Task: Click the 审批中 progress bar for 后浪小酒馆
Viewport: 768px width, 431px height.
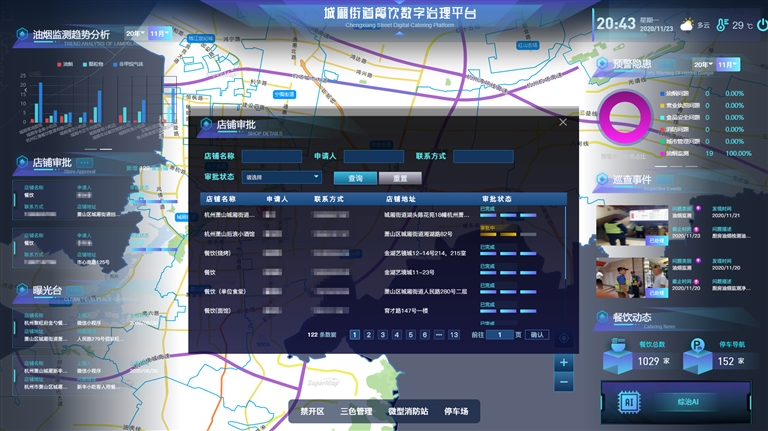Action: 508,234
